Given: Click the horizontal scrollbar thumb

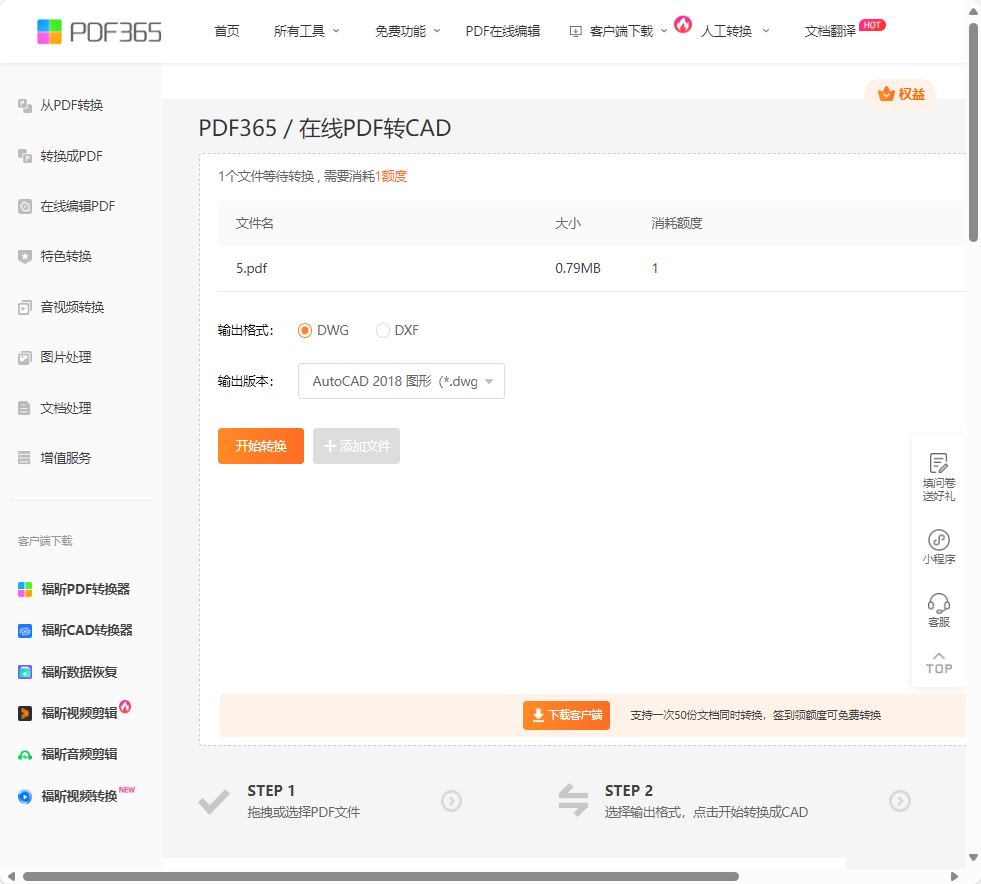Looking at the screenshot, I should pyautogui.click(x=380, y=876).
